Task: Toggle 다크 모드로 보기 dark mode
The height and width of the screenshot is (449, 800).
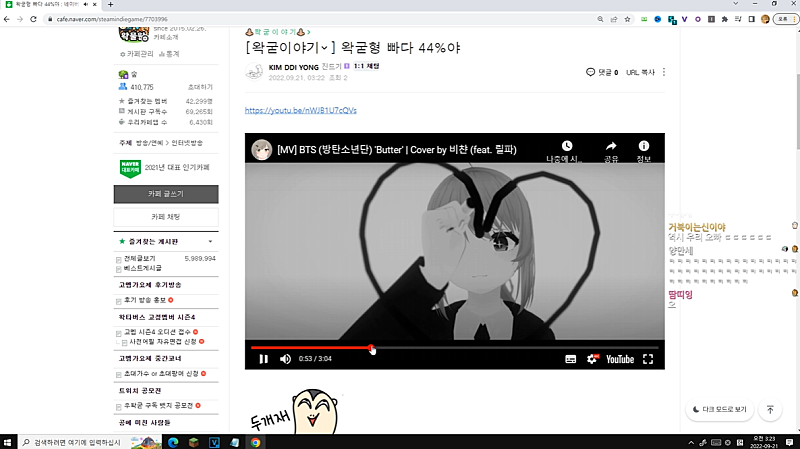Action: (x=719, y=409)
